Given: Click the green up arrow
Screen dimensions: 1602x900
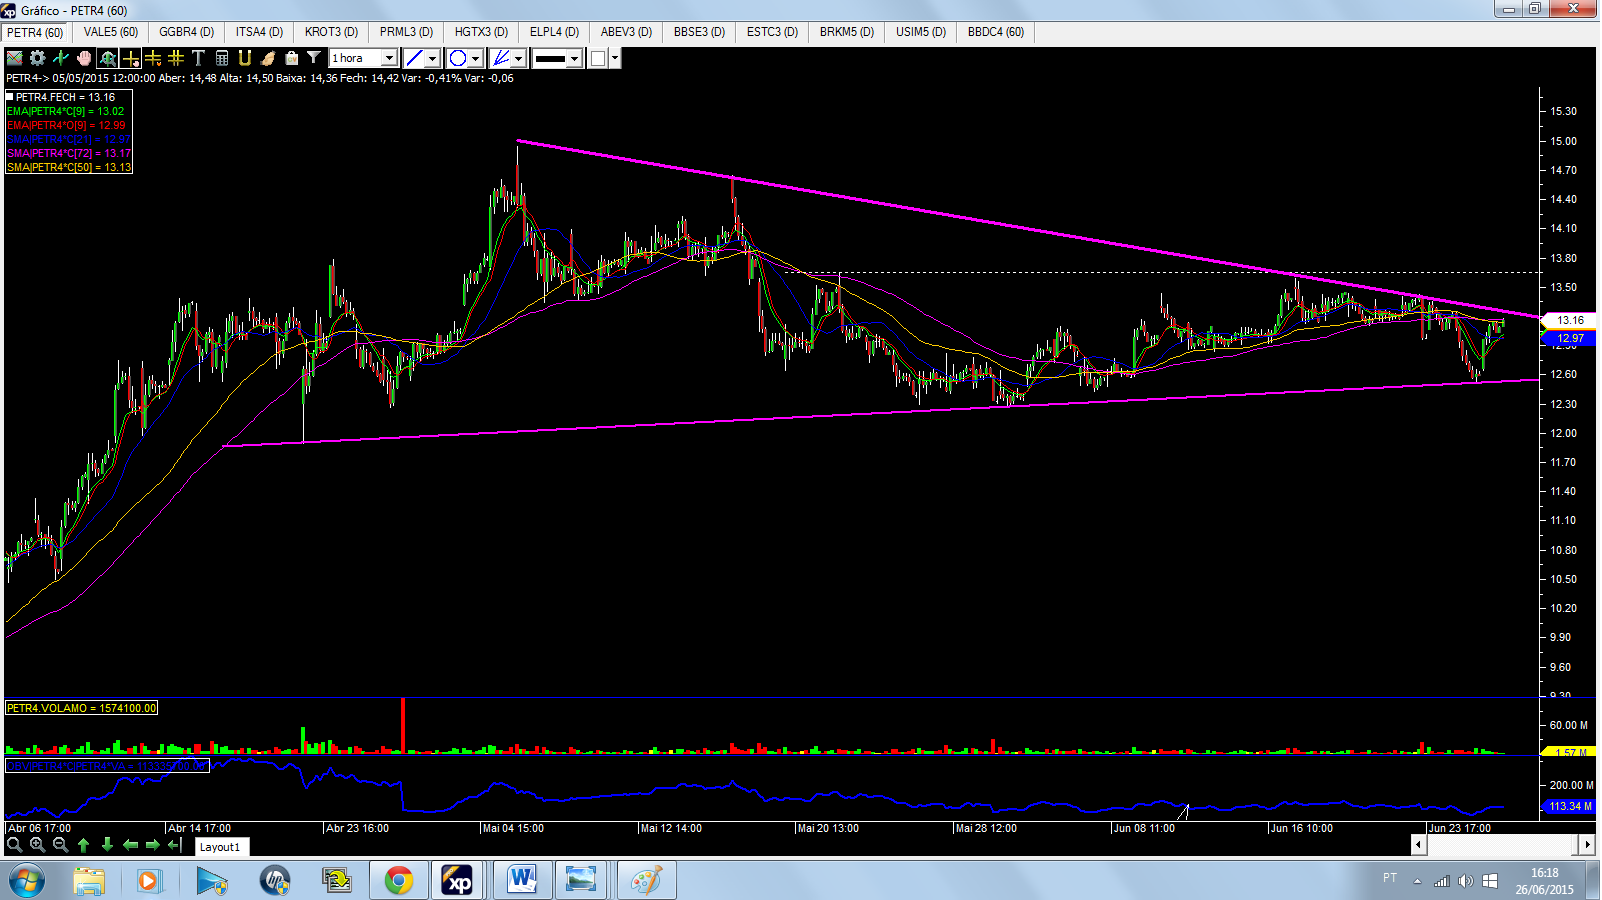Looking at the screenshot, I should (84, 845).
